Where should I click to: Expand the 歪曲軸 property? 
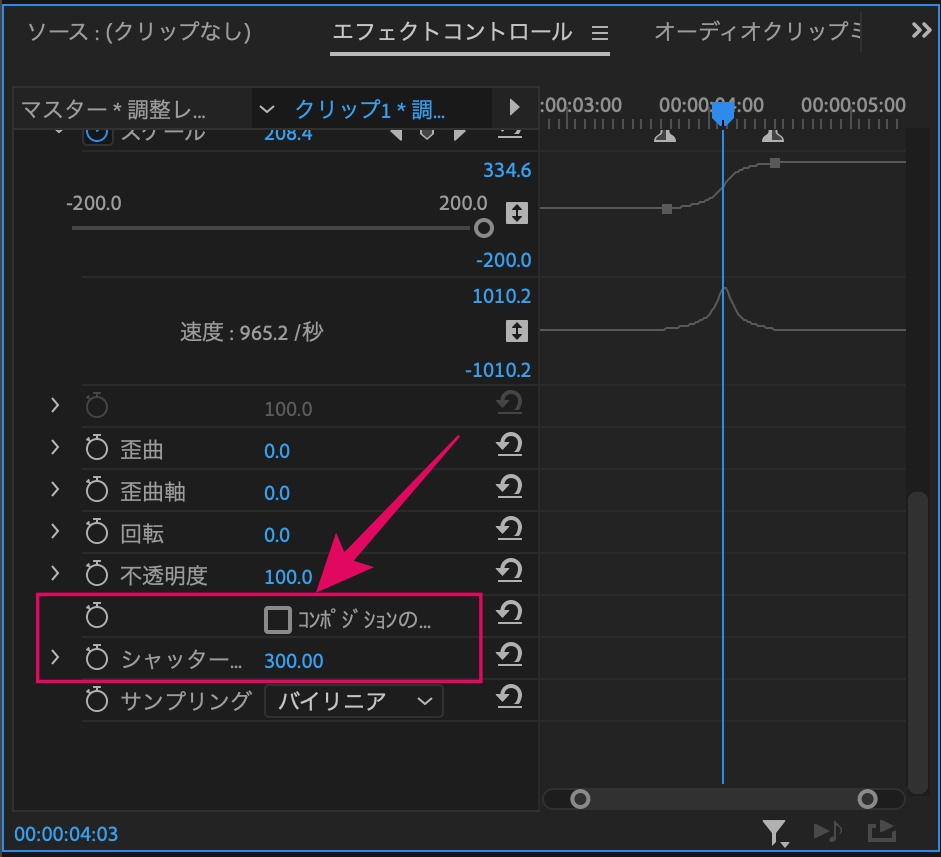click(55, 489)
